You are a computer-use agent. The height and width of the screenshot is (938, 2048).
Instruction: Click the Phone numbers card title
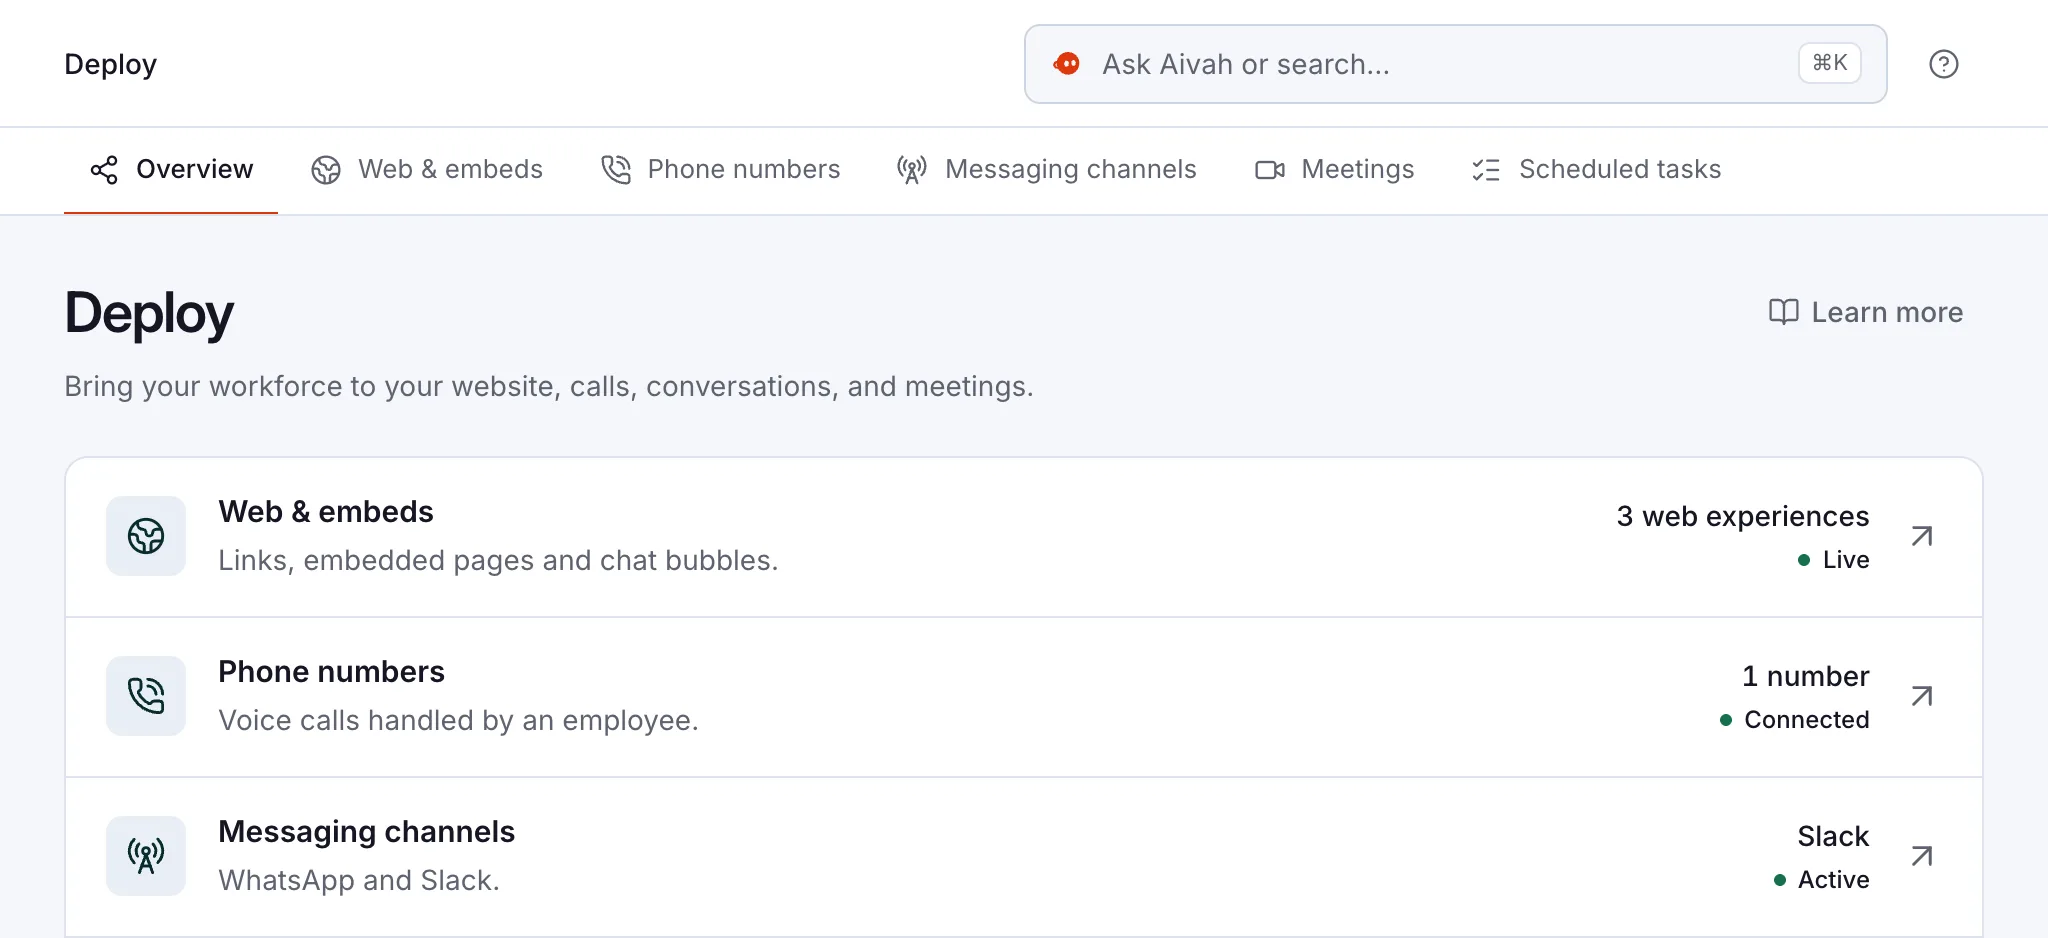331,672
